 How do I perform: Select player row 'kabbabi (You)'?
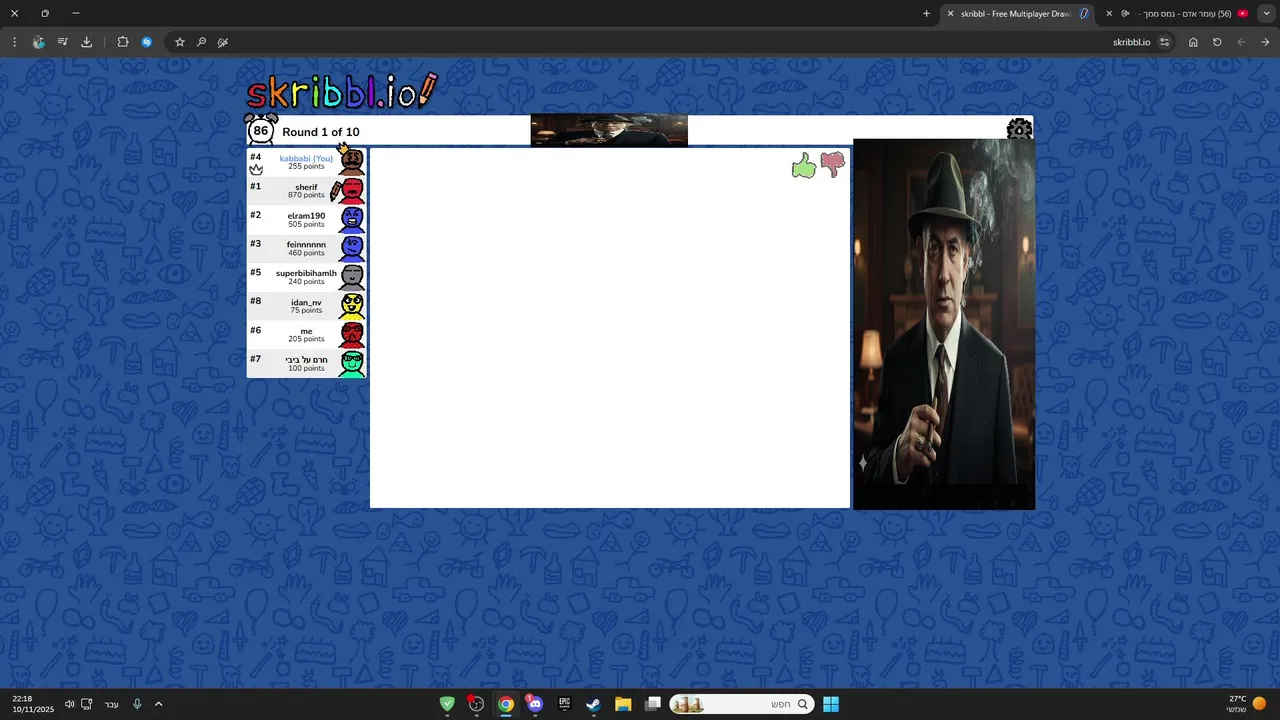(306, 161)
